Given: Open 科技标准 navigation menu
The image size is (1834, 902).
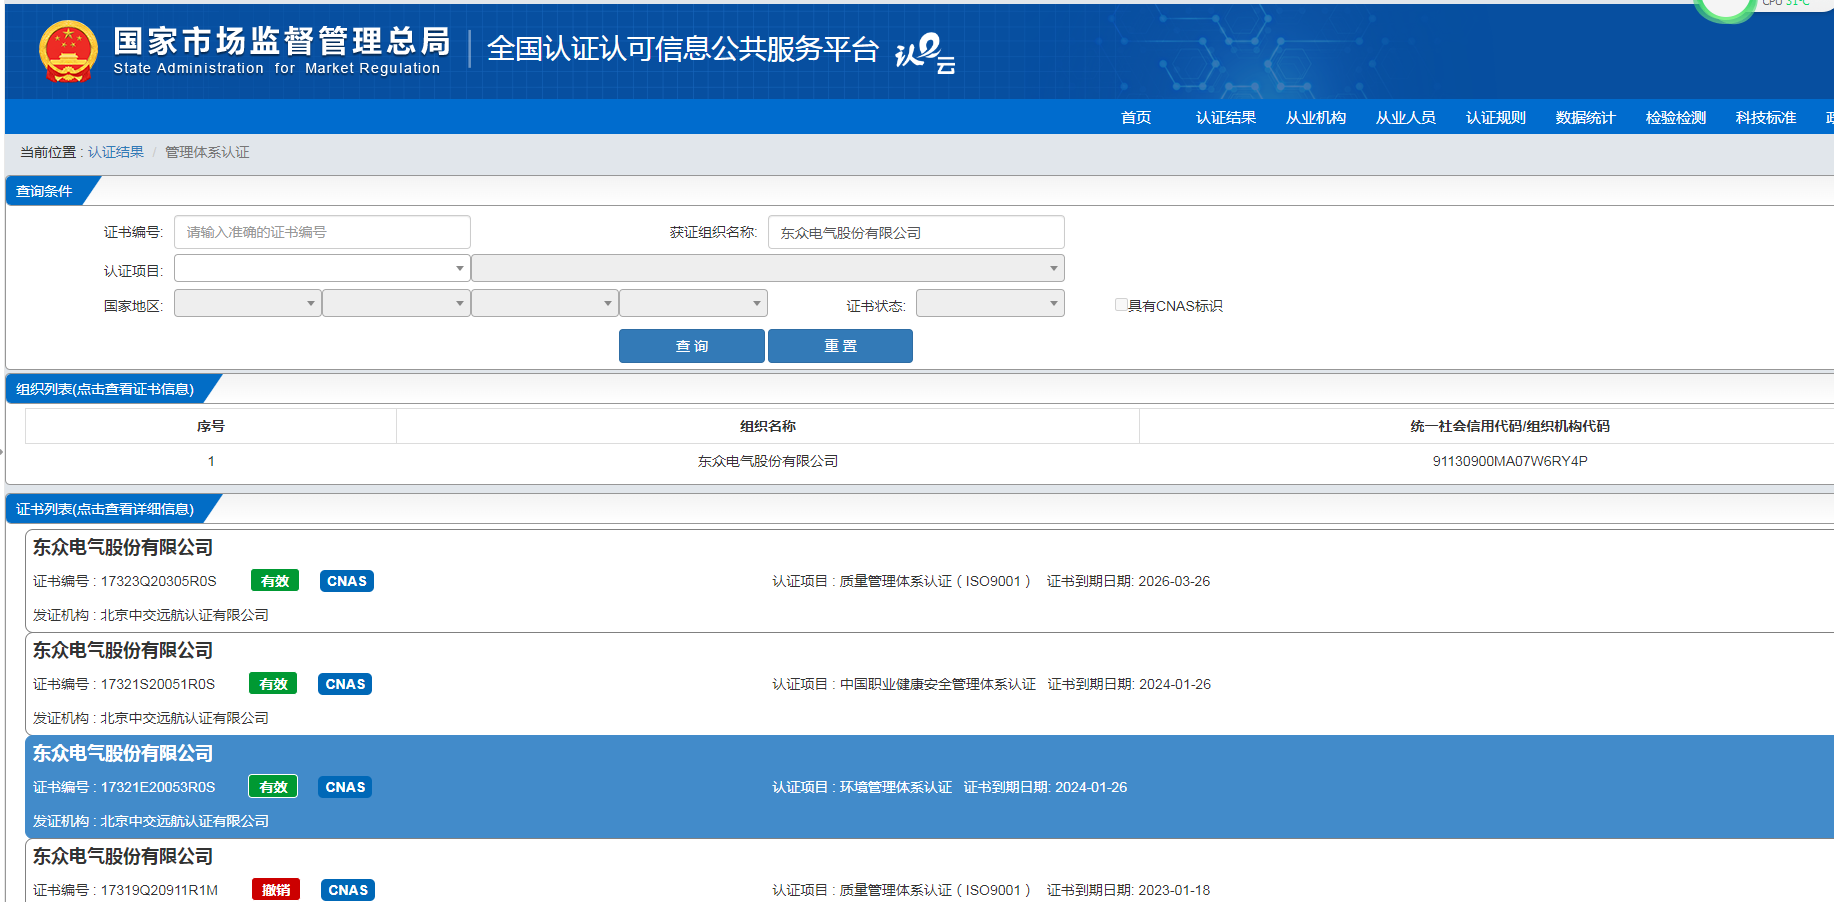Looking at the screenshot, I should [x=1766, y=118].
